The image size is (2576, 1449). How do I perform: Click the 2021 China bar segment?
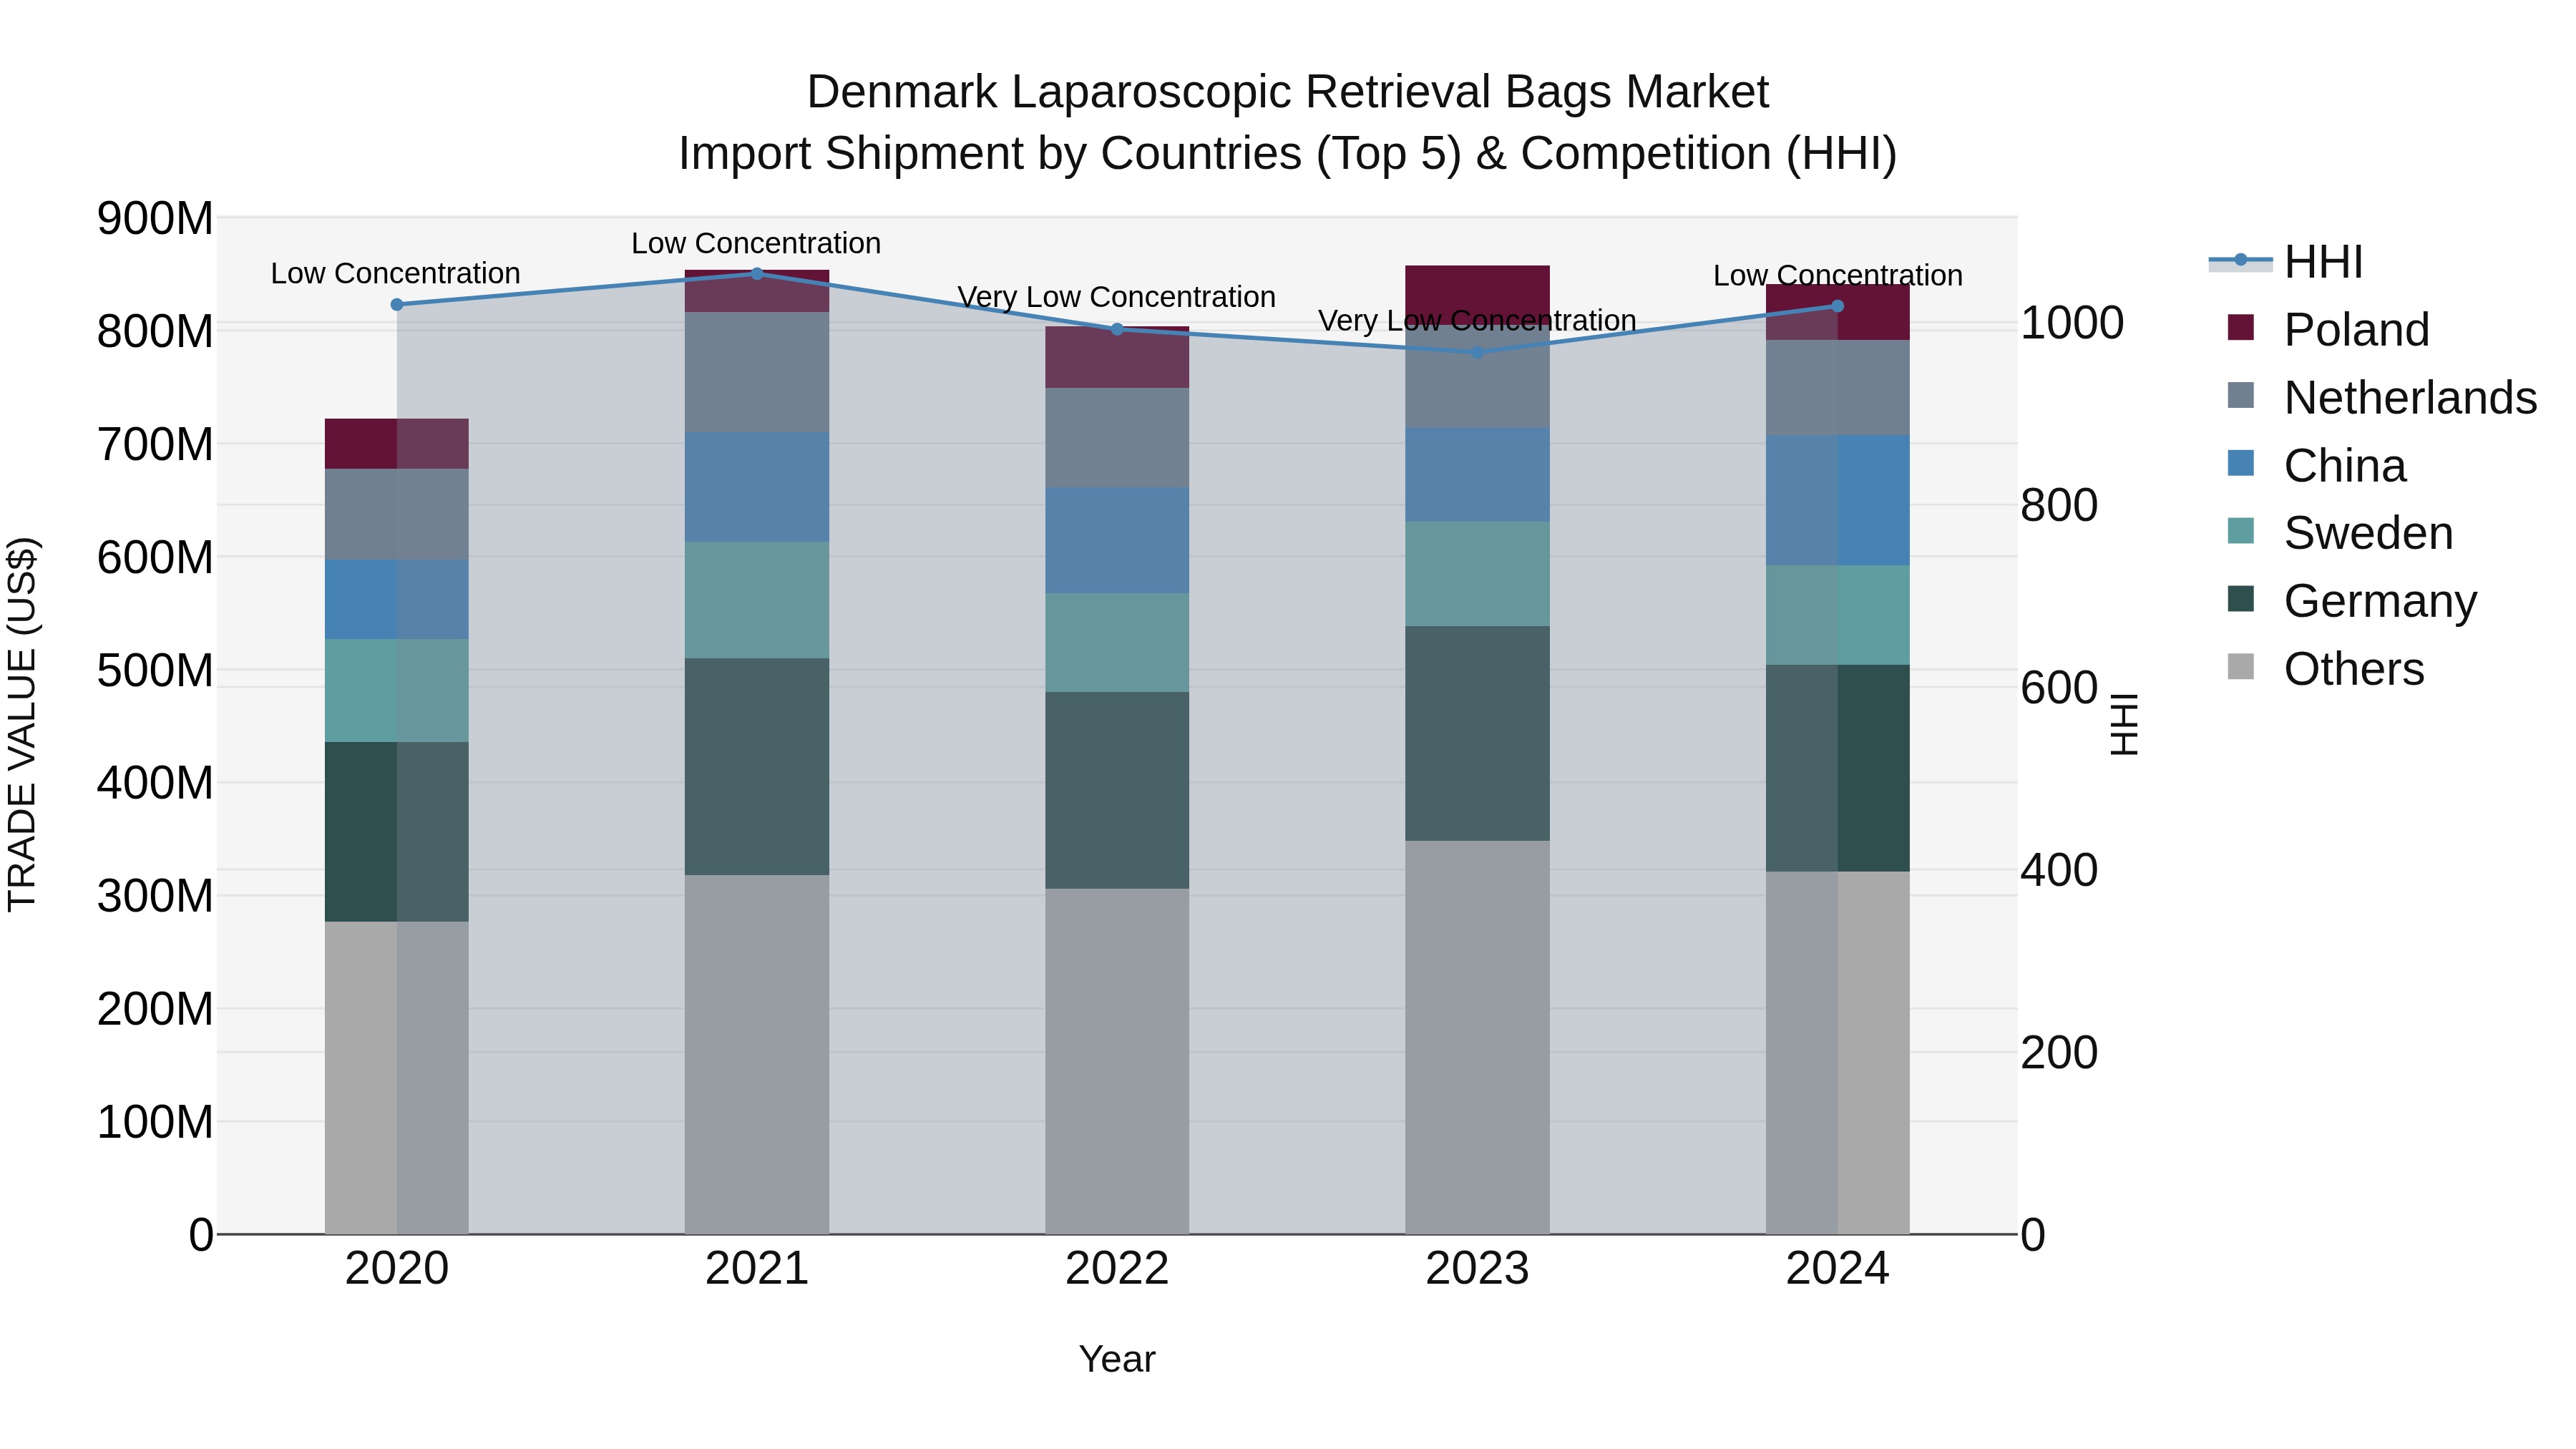(x=757, y=487)
